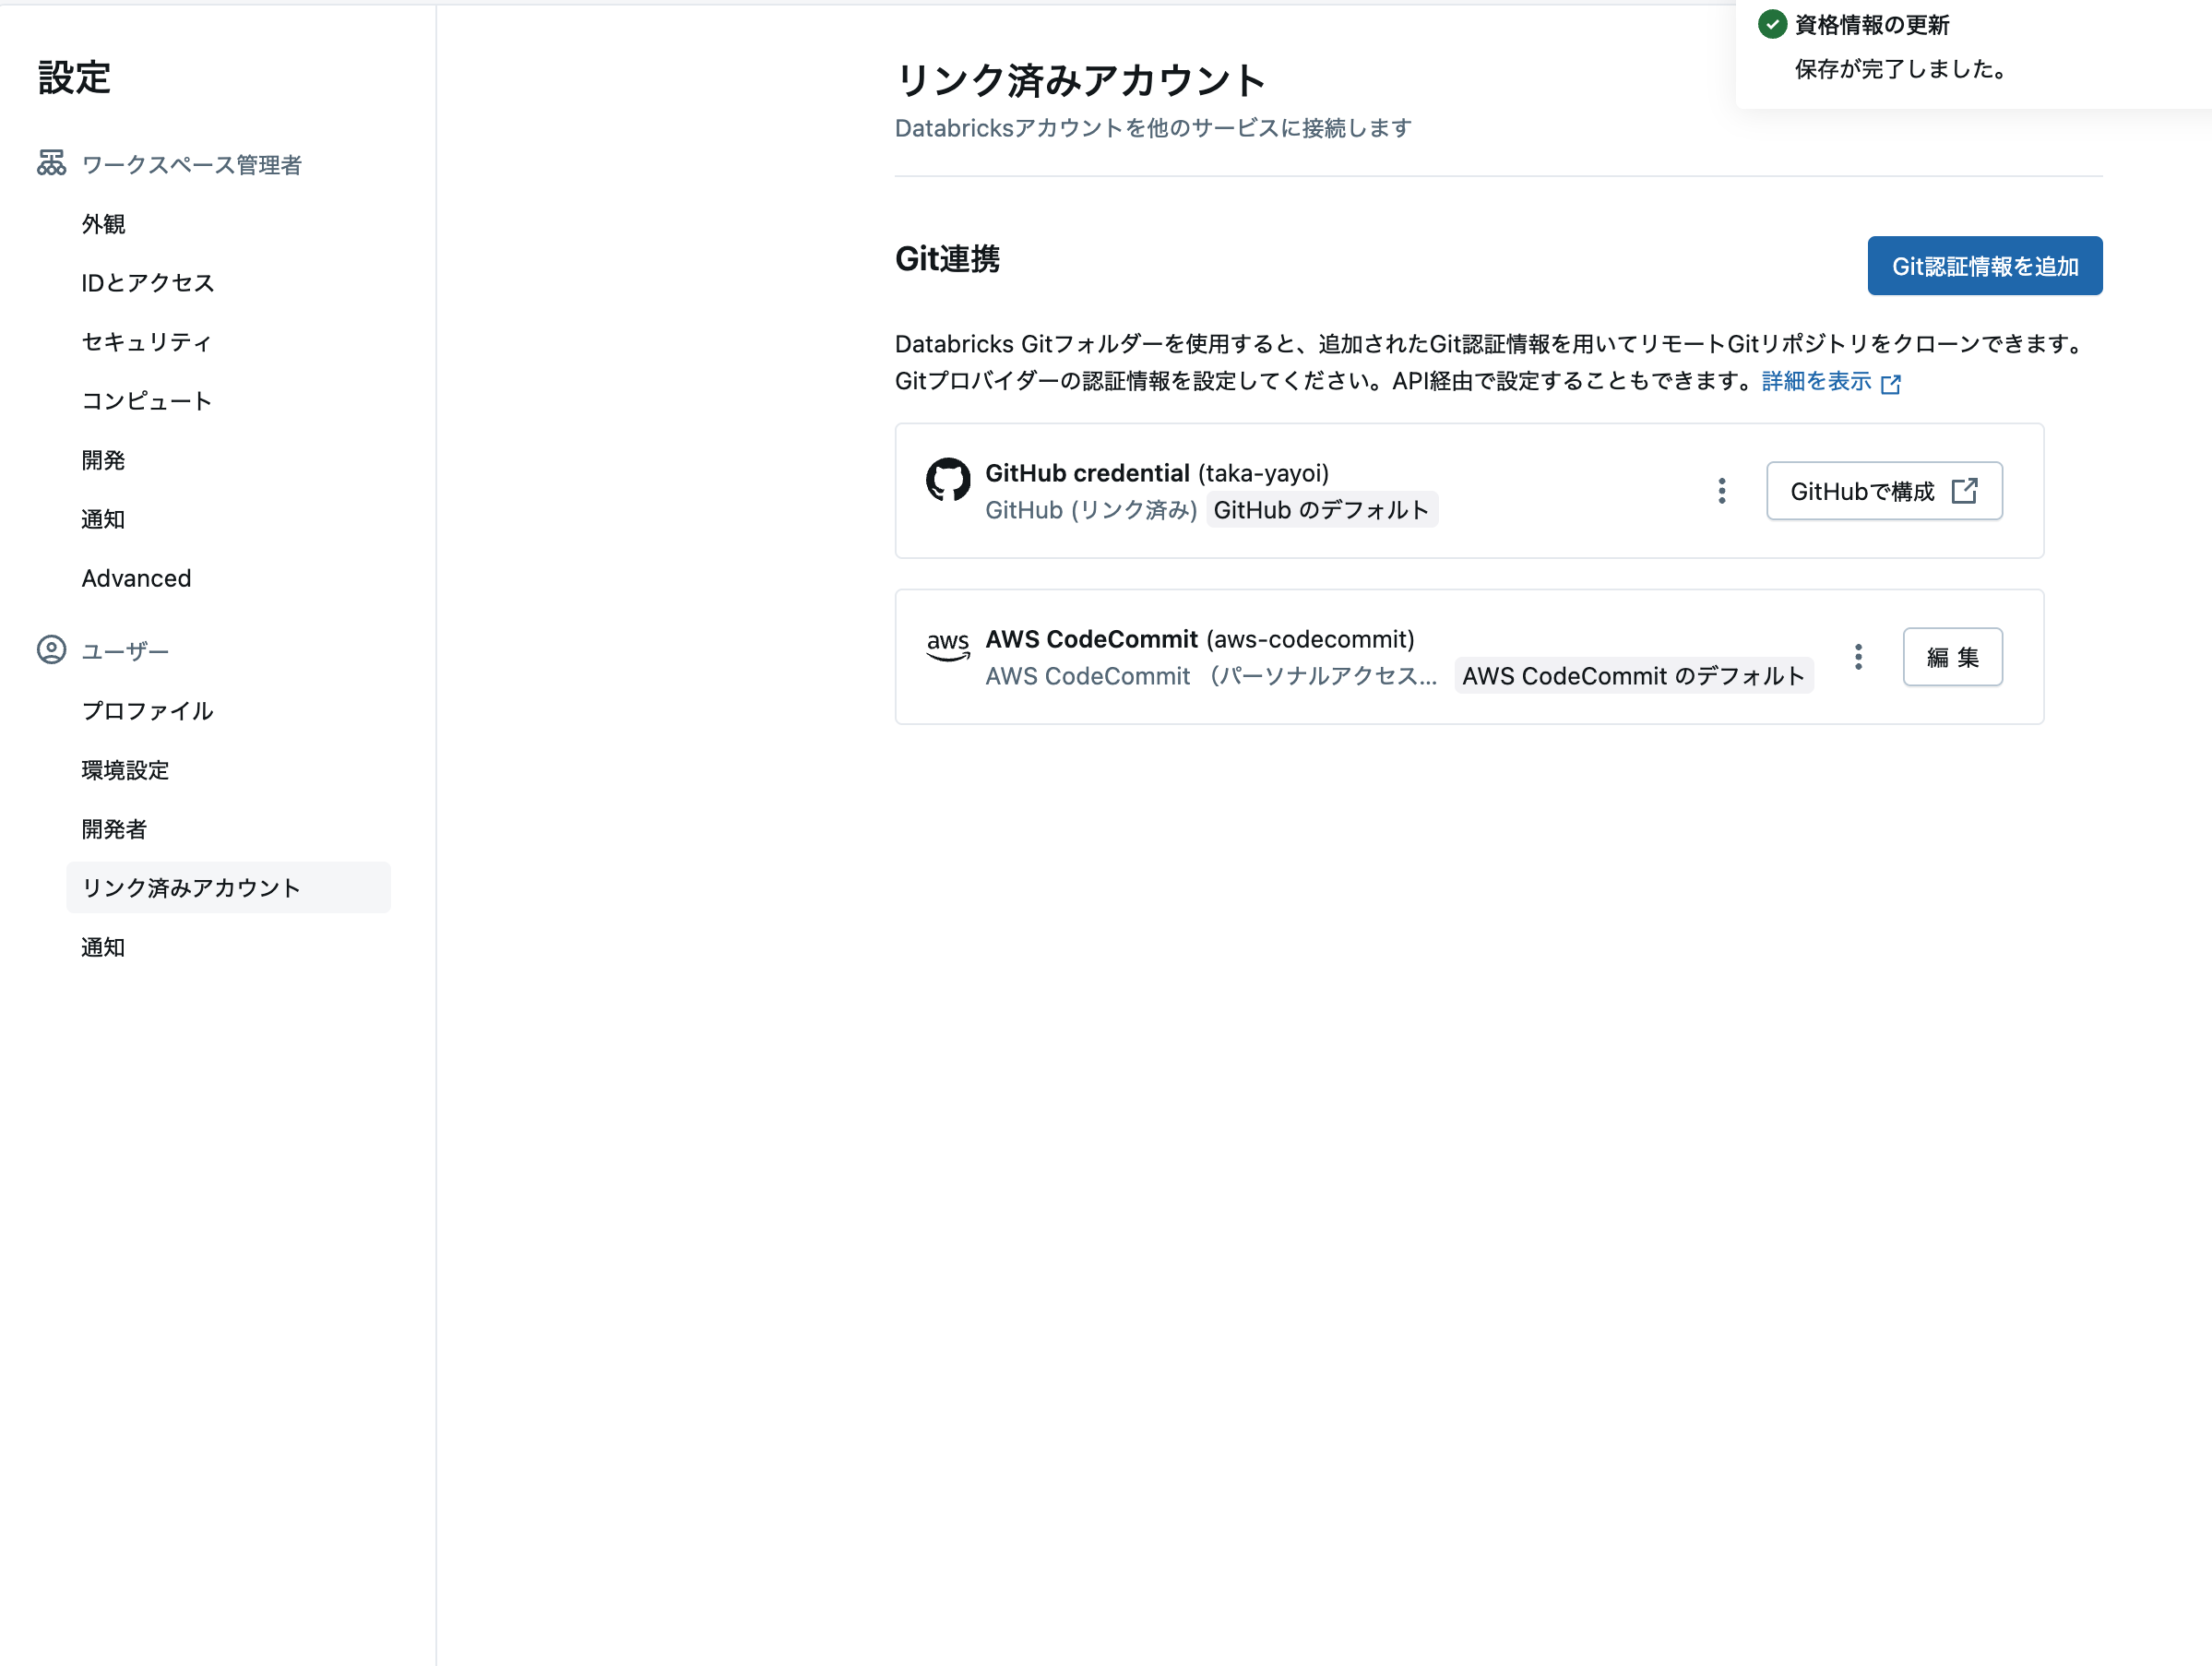Viewport: 2212px width, 1666px height.
Task: Click the GitHub octocat icon
Action: 948,480
